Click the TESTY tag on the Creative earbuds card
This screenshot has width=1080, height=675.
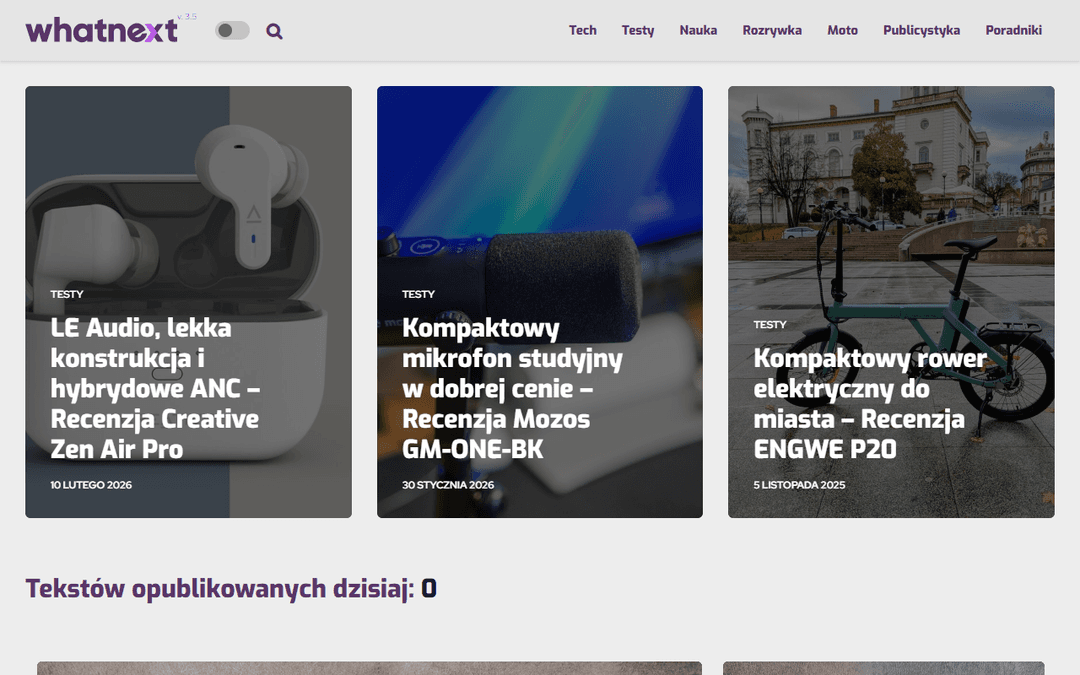pyautogui.click(x=67, y=294)
